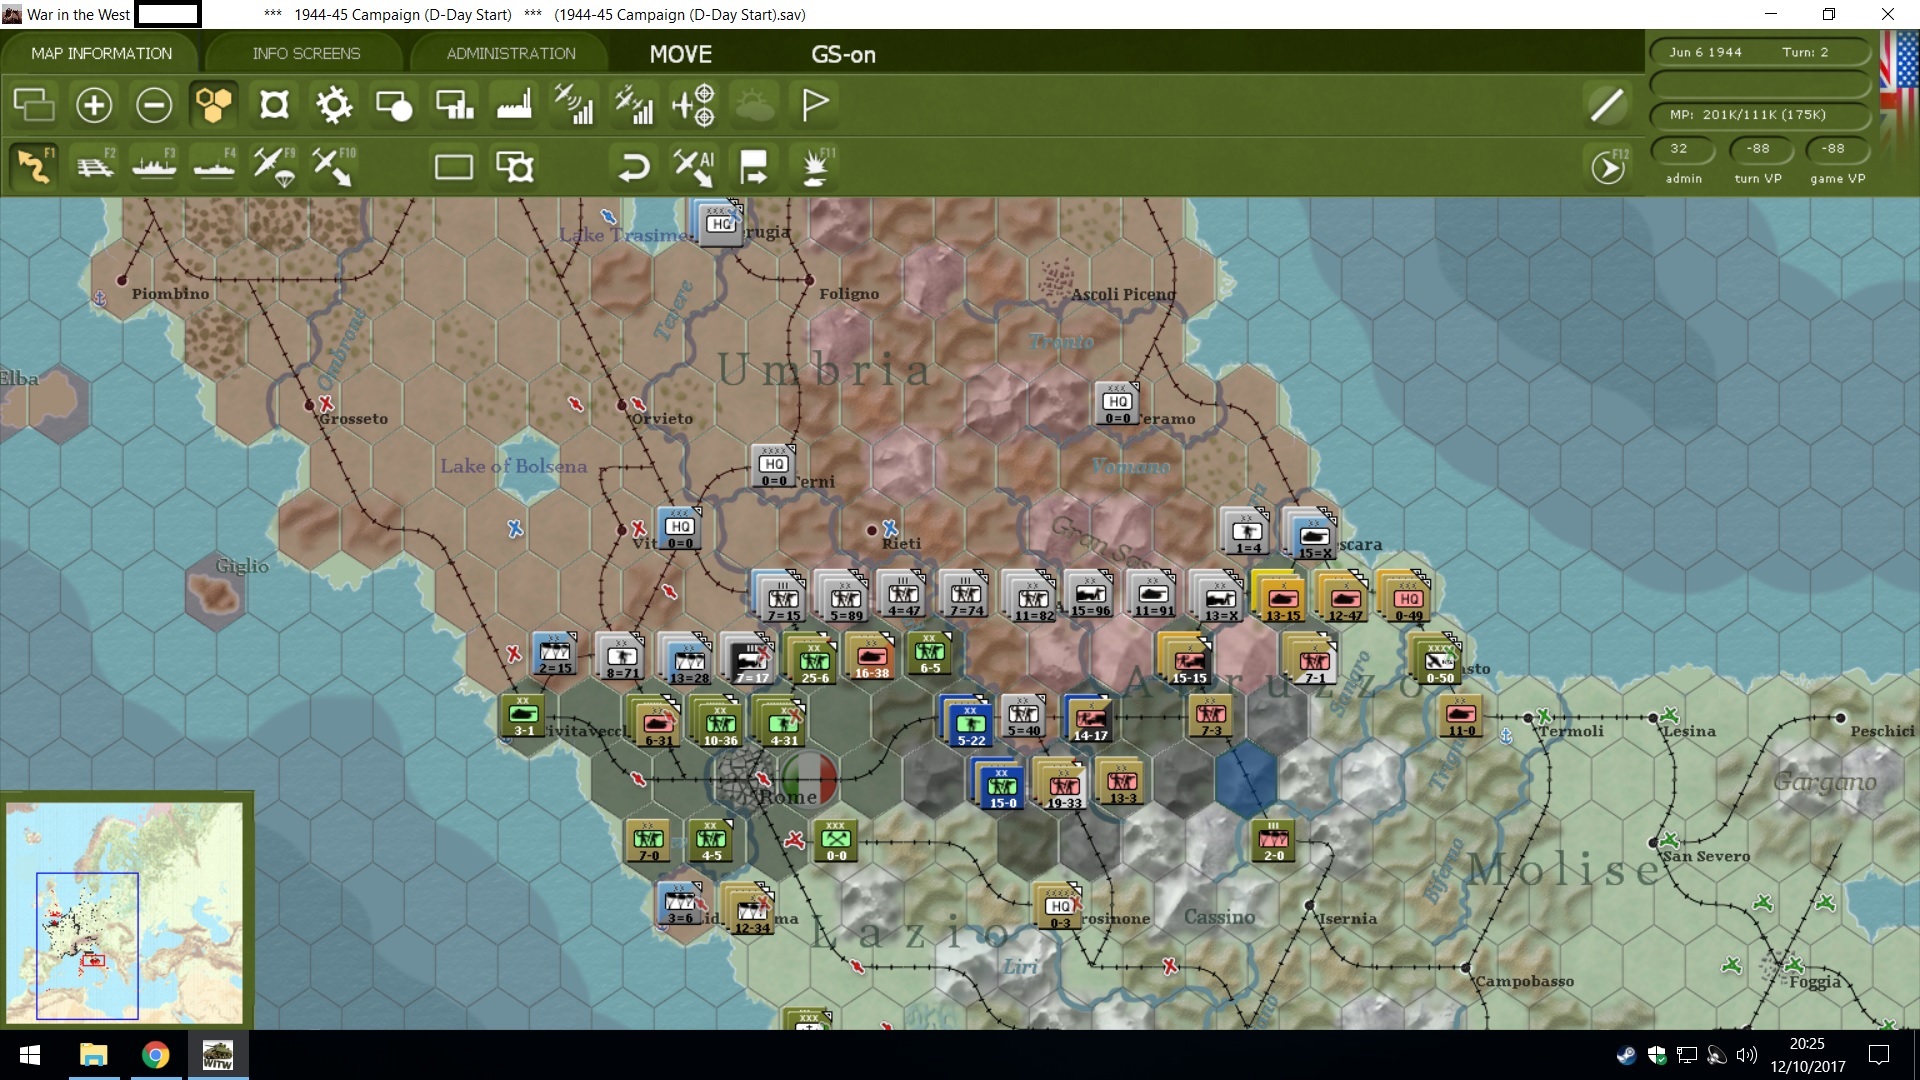Image resolution: width=1920 pixels, height=1080 pixels.
Task: Open File Explorer from the taskbar
Action: click(x=93, y=1055)
